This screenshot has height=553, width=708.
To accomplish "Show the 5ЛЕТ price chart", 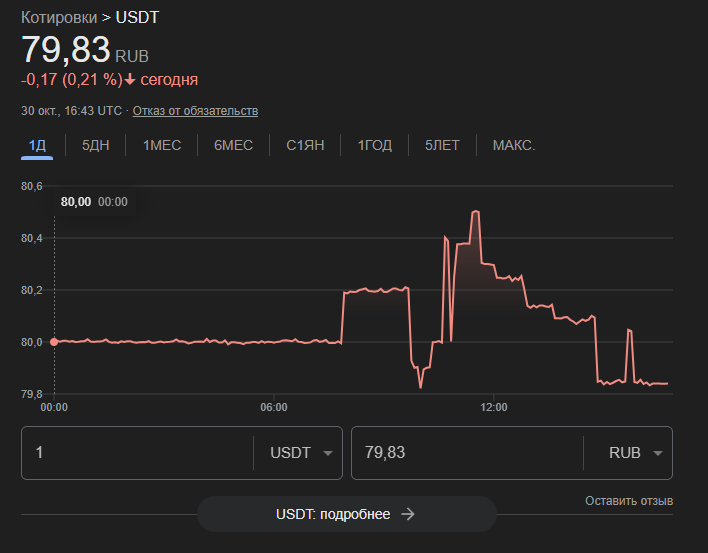I will [x=442, y=145].
